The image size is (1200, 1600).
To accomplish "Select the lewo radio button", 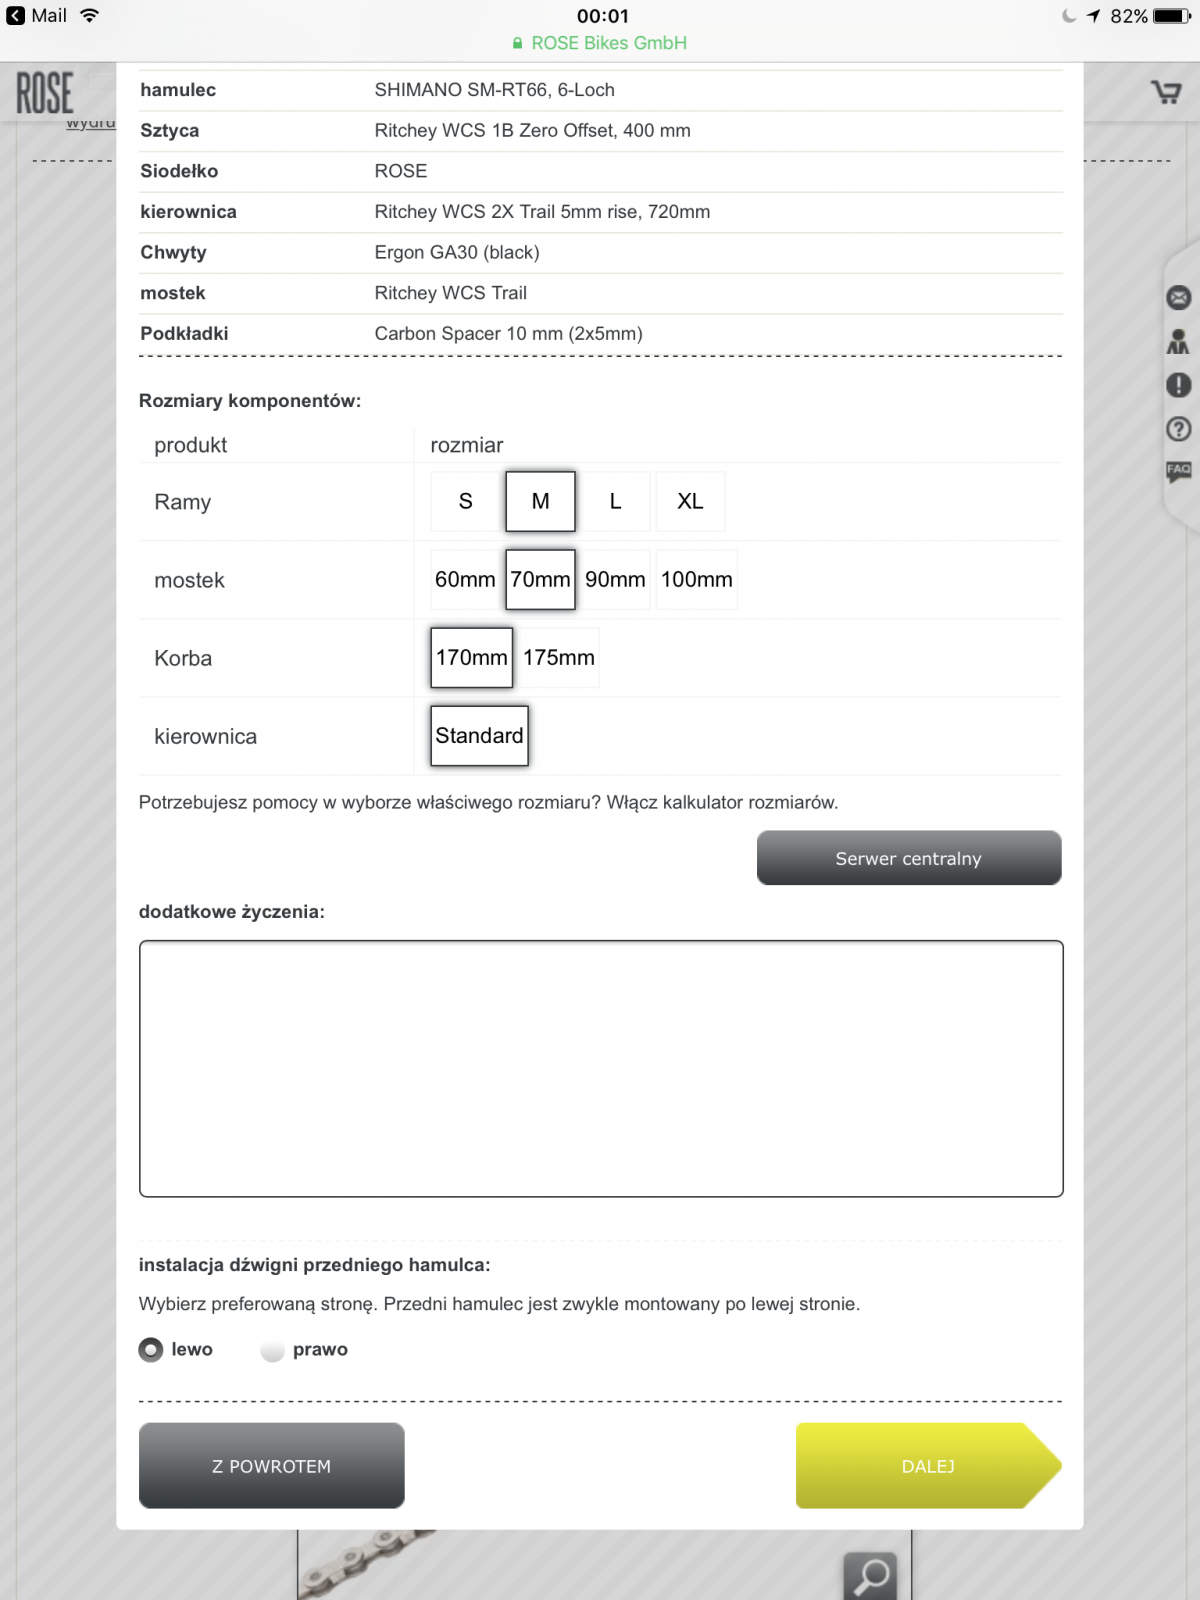I will [x=151, y=1350].
